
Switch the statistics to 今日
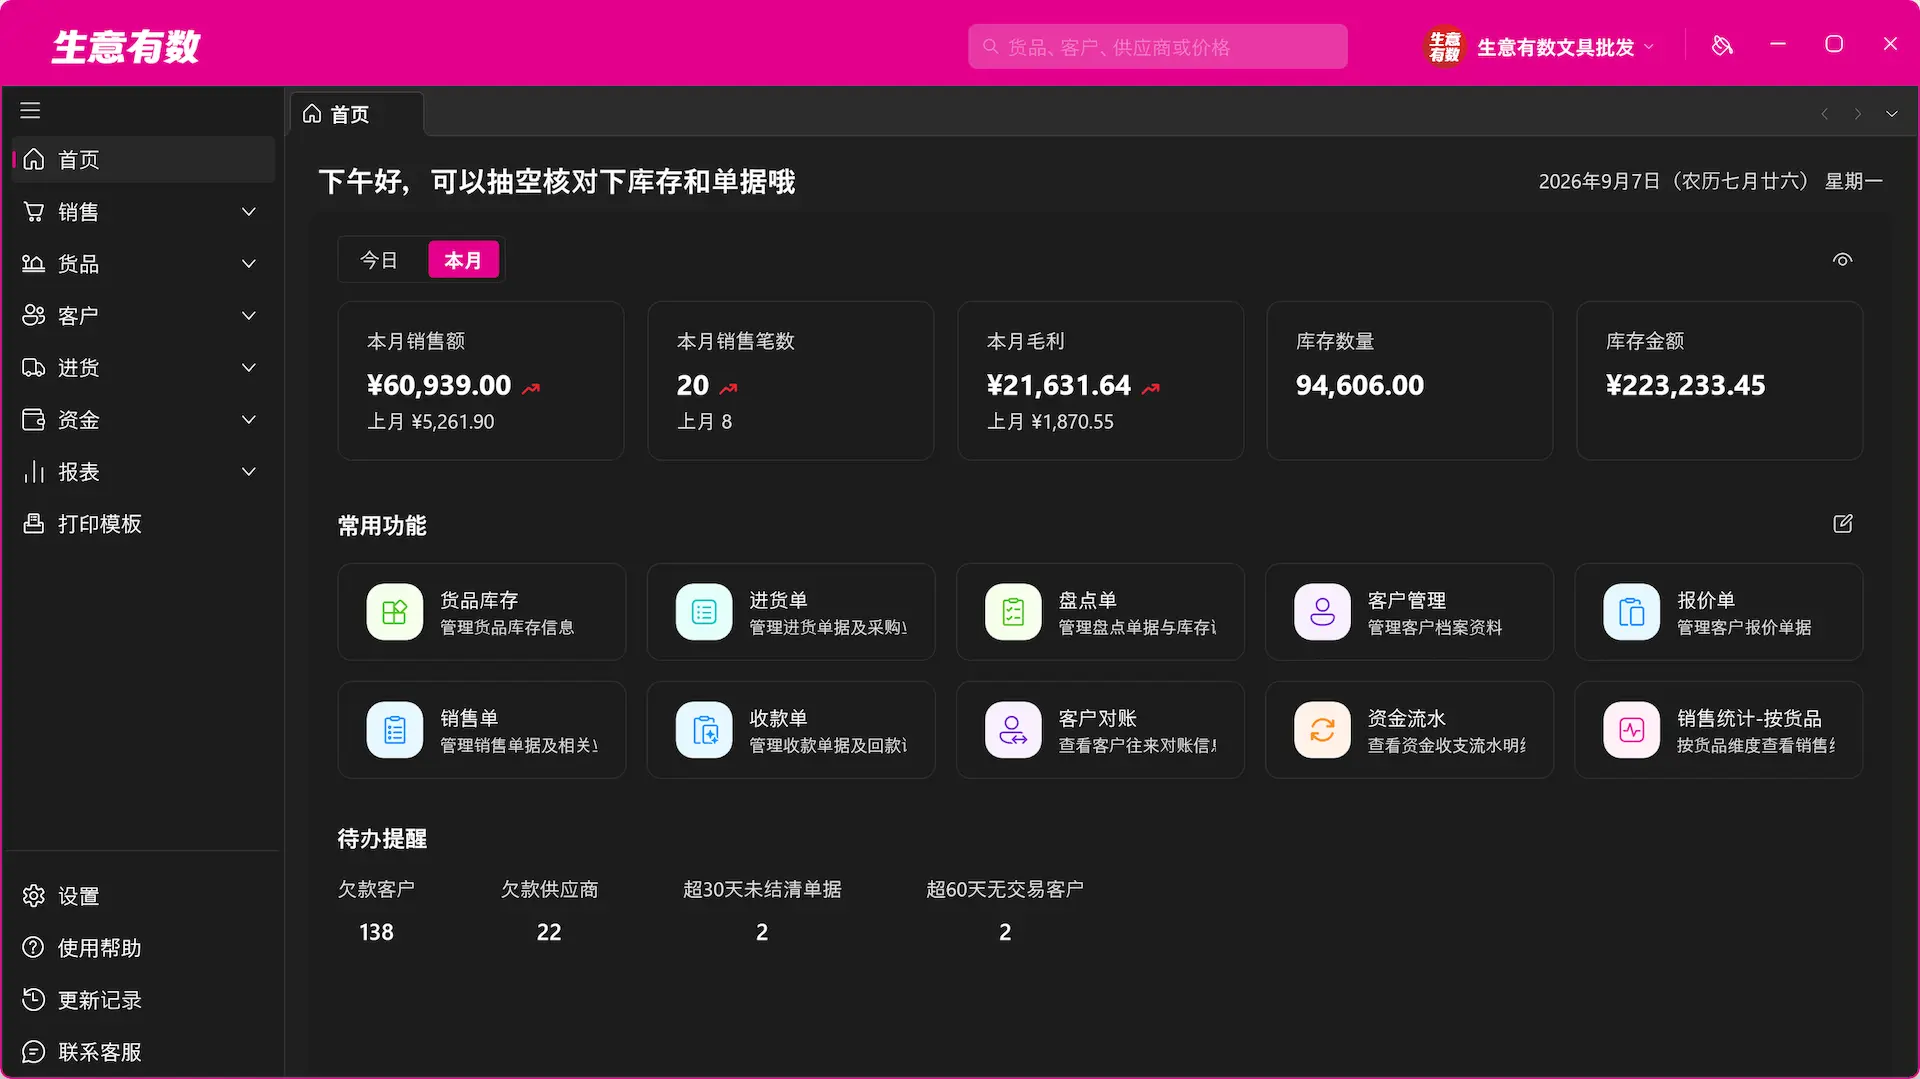click(x=379, y=260)
